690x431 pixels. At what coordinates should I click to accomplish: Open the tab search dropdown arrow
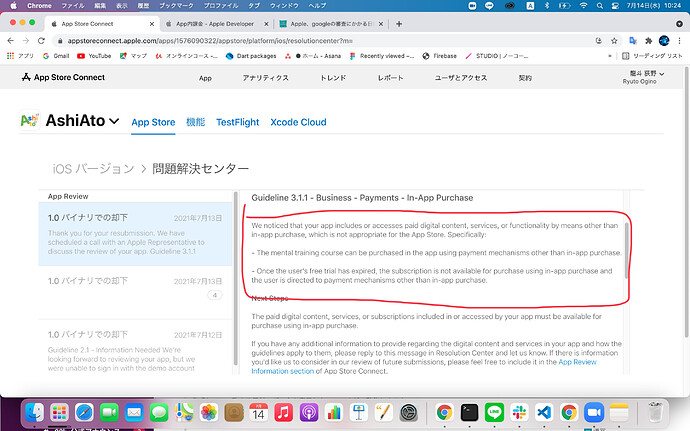pyautogui.click(x=679, y=24)
